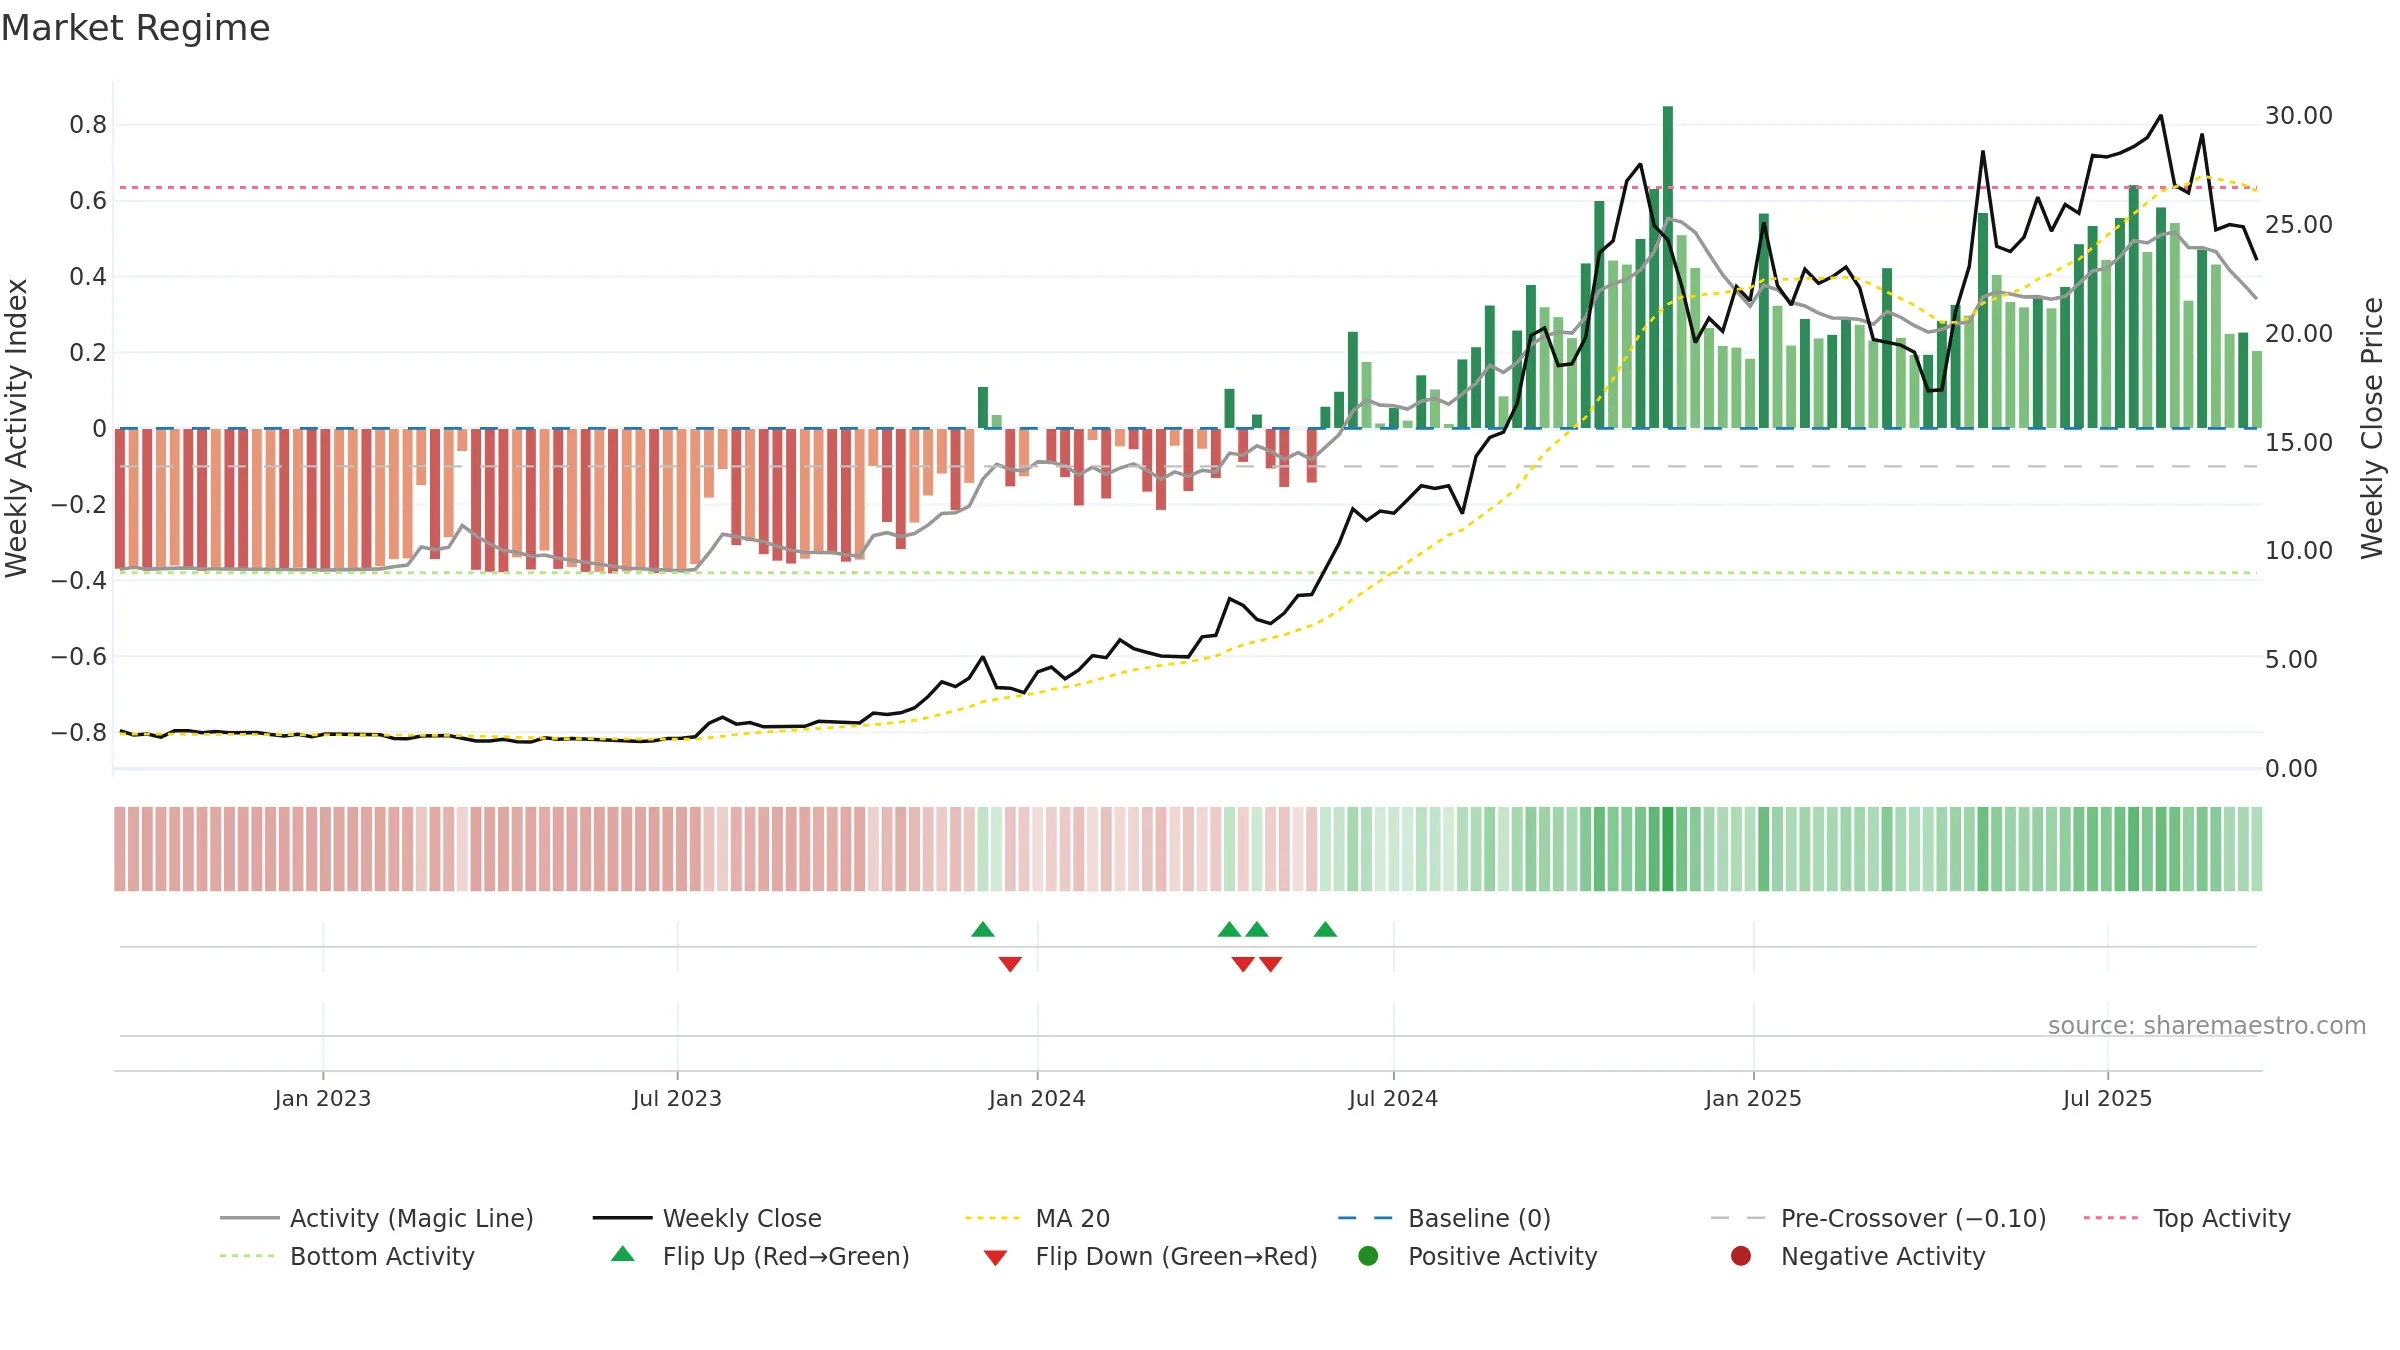
Task: Toggle Flip Up (Red→Green) legend entry
Action: coord(760,1256)
